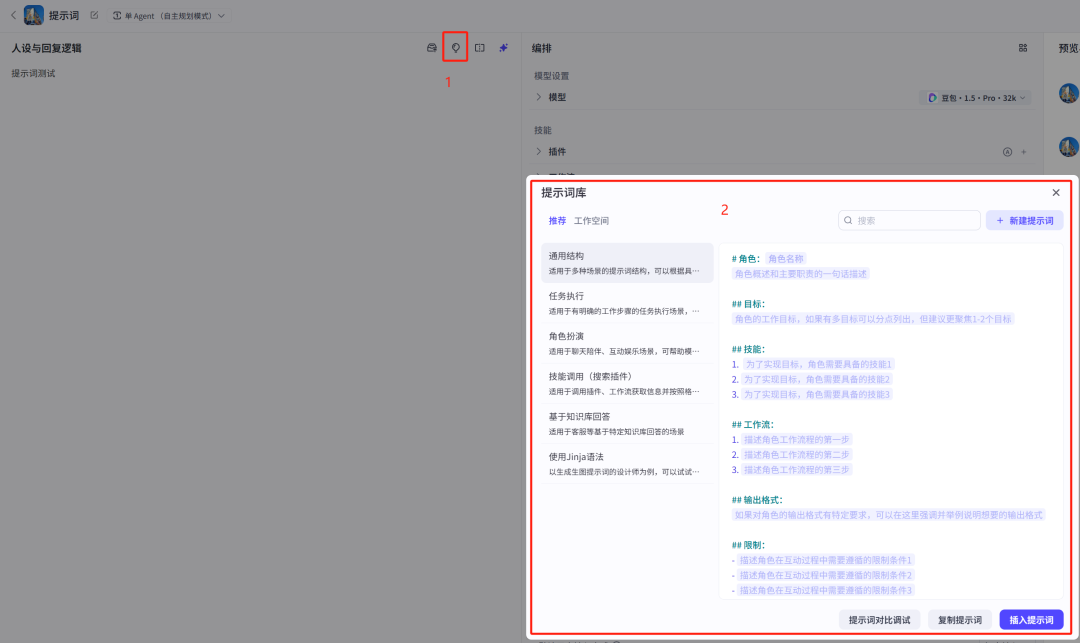Click the circled A icon in 插件 row

[1007, 151]
